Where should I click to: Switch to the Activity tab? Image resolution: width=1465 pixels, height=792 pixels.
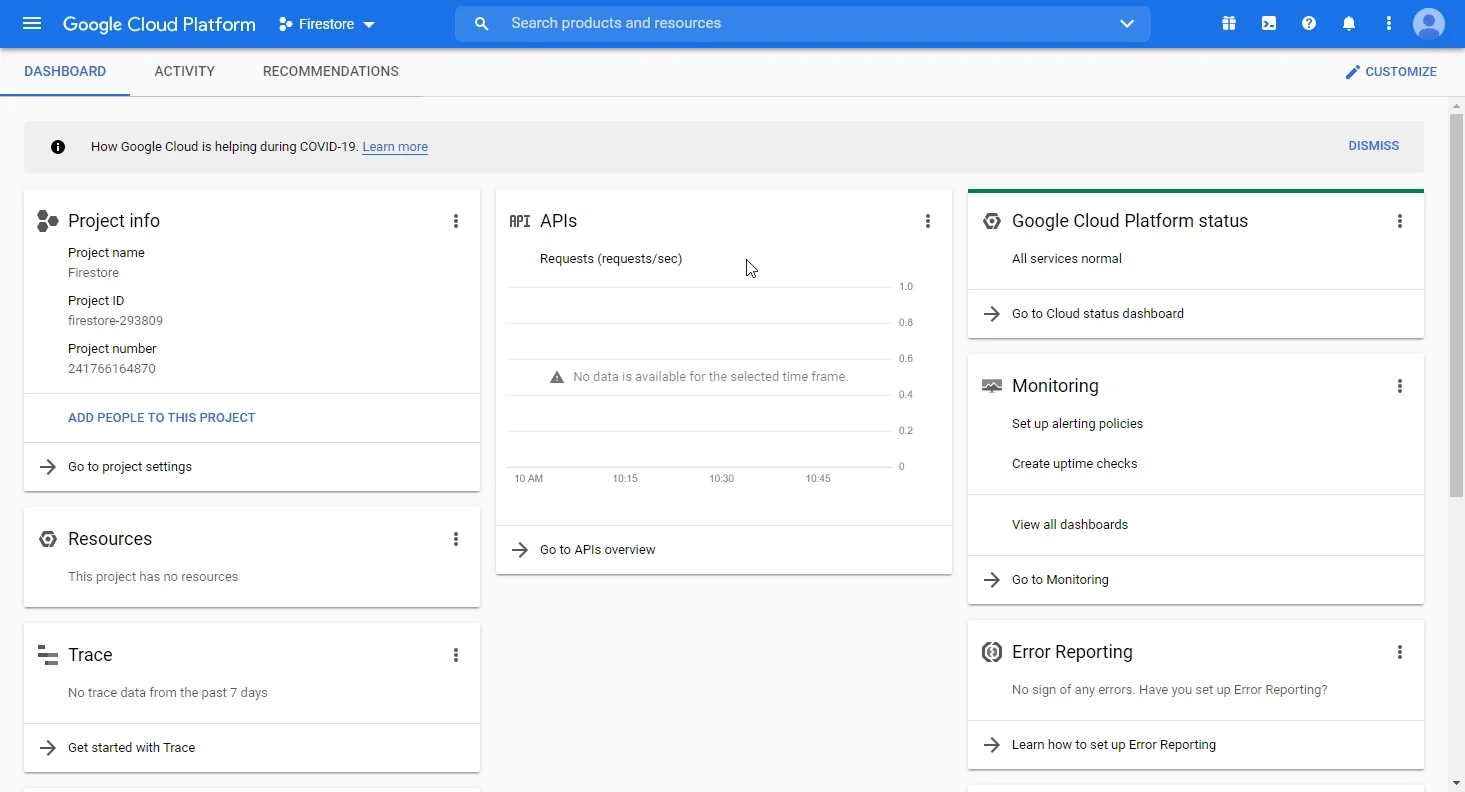point(185,72)
